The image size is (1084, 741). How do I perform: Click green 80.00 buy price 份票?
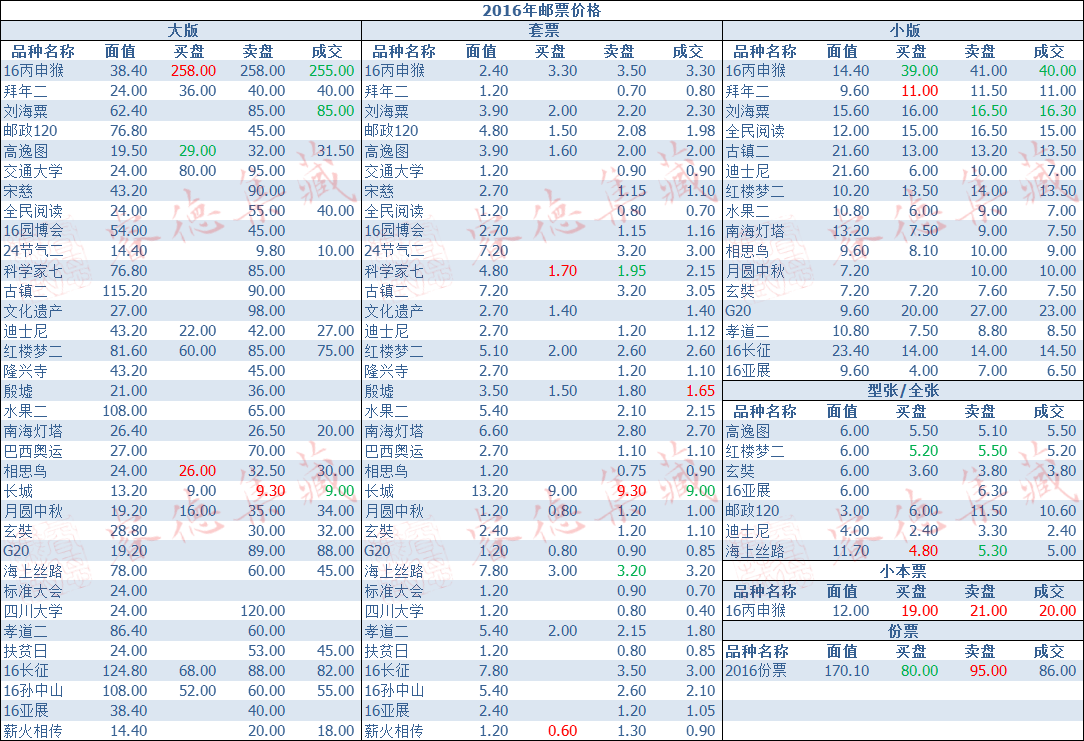(919, 670)
